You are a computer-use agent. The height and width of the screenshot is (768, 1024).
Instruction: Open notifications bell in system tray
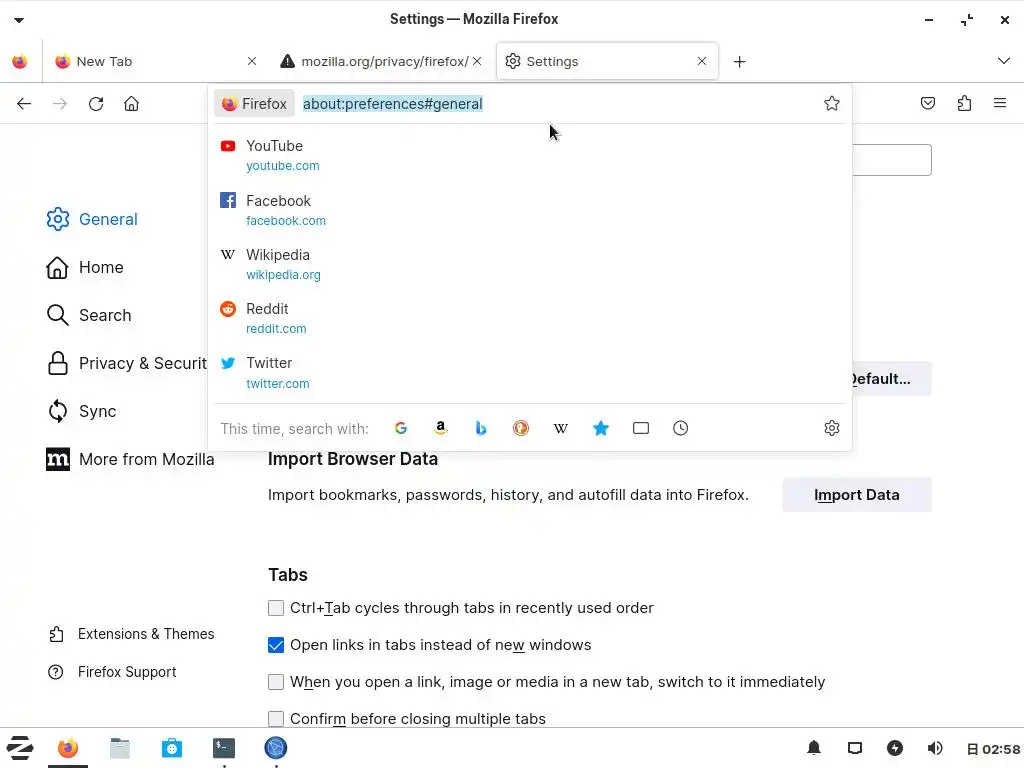tap(814, 748)
